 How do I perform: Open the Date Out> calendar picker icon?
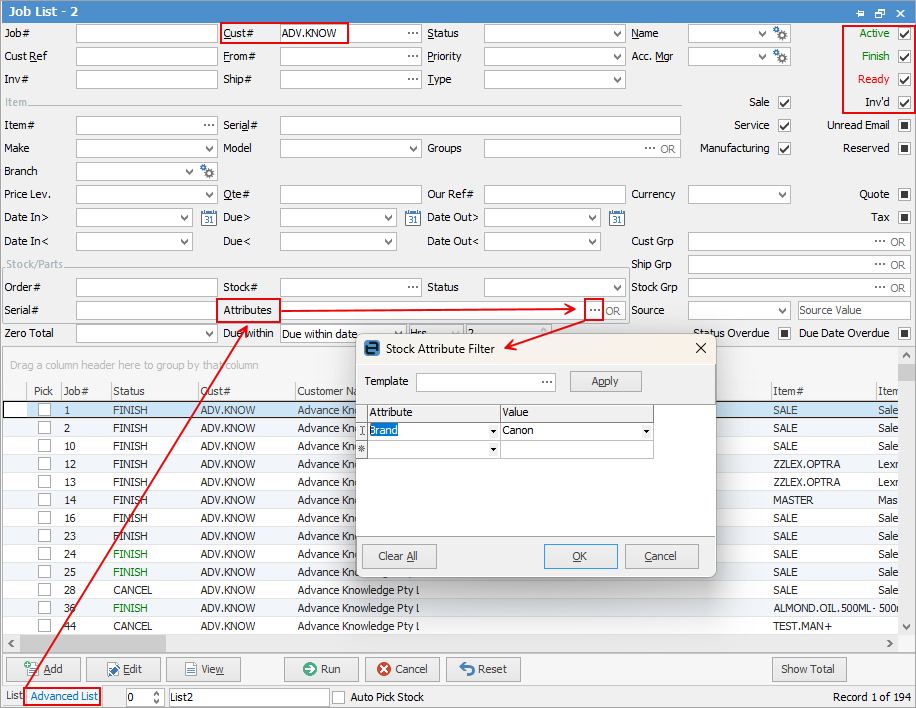click(x=616, y=218)
